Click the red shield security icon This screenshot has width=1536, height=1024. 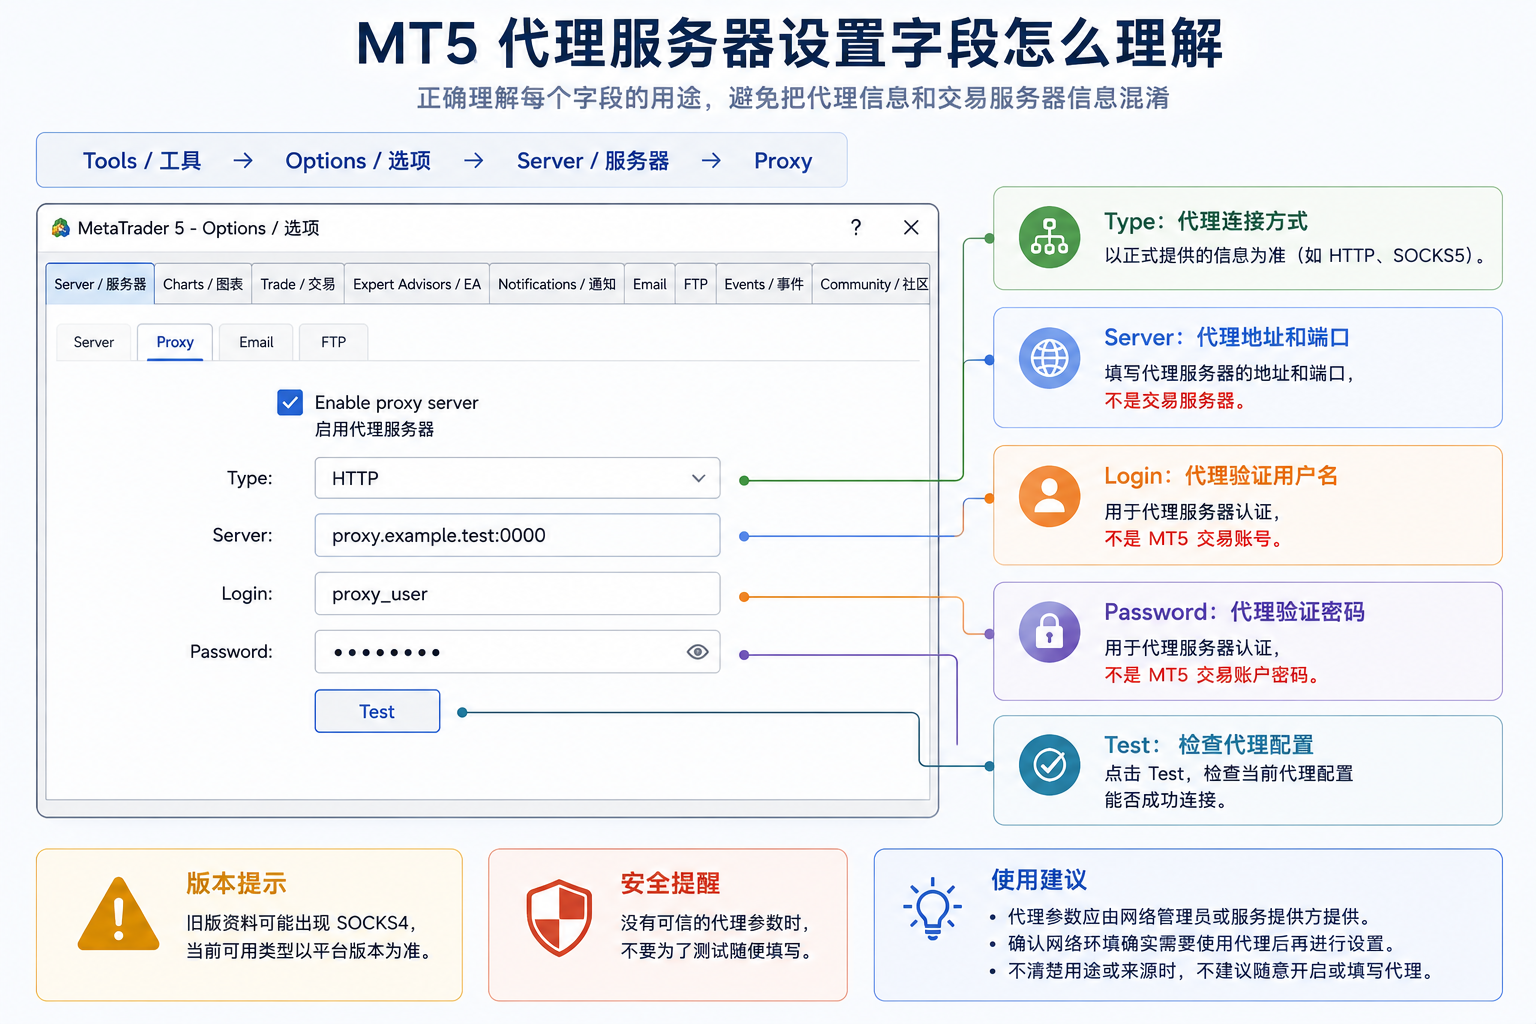pyautogui.click(x=560, y=918)
